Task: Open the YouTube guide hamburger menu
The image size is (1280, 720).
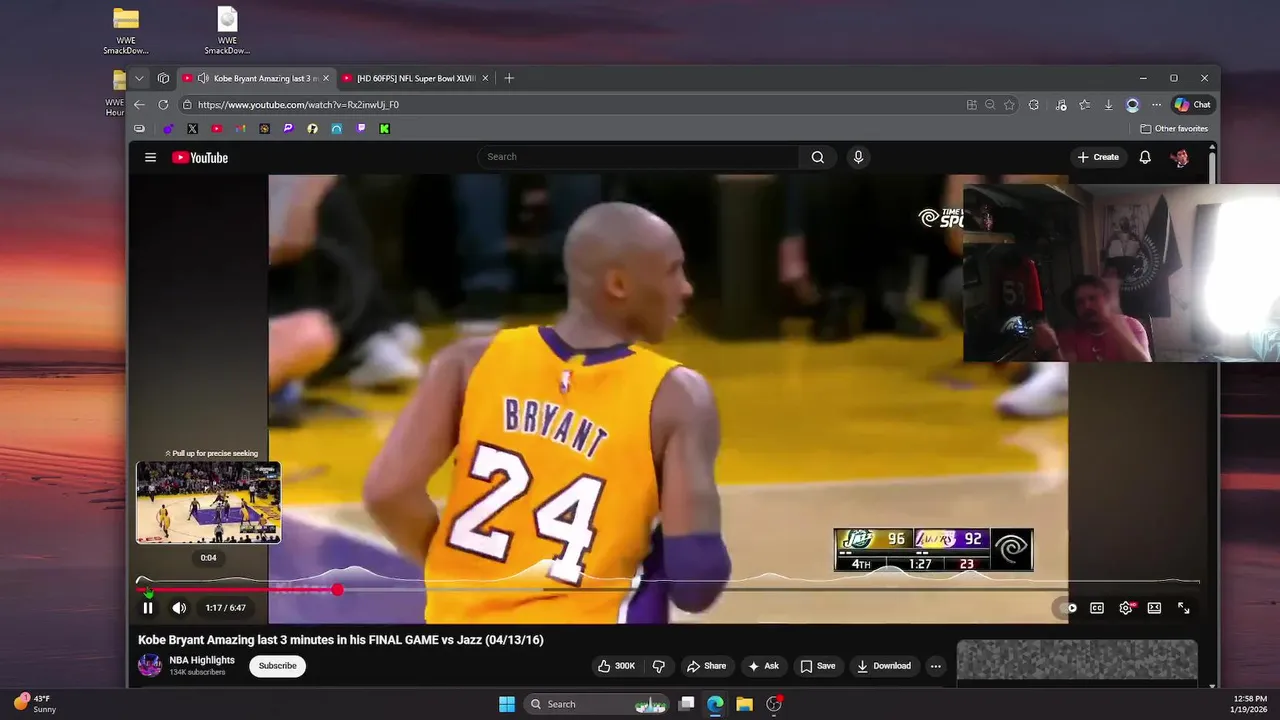Action: pyautogui.click(x=150, y=157)
